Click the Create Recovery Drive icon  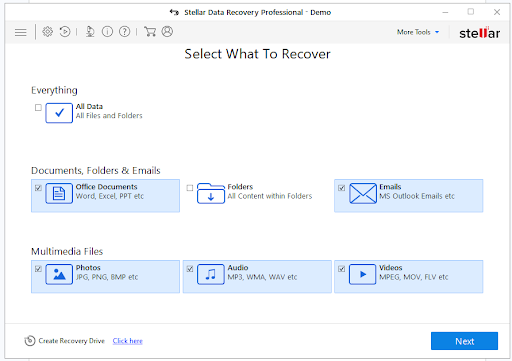point(30,341)
